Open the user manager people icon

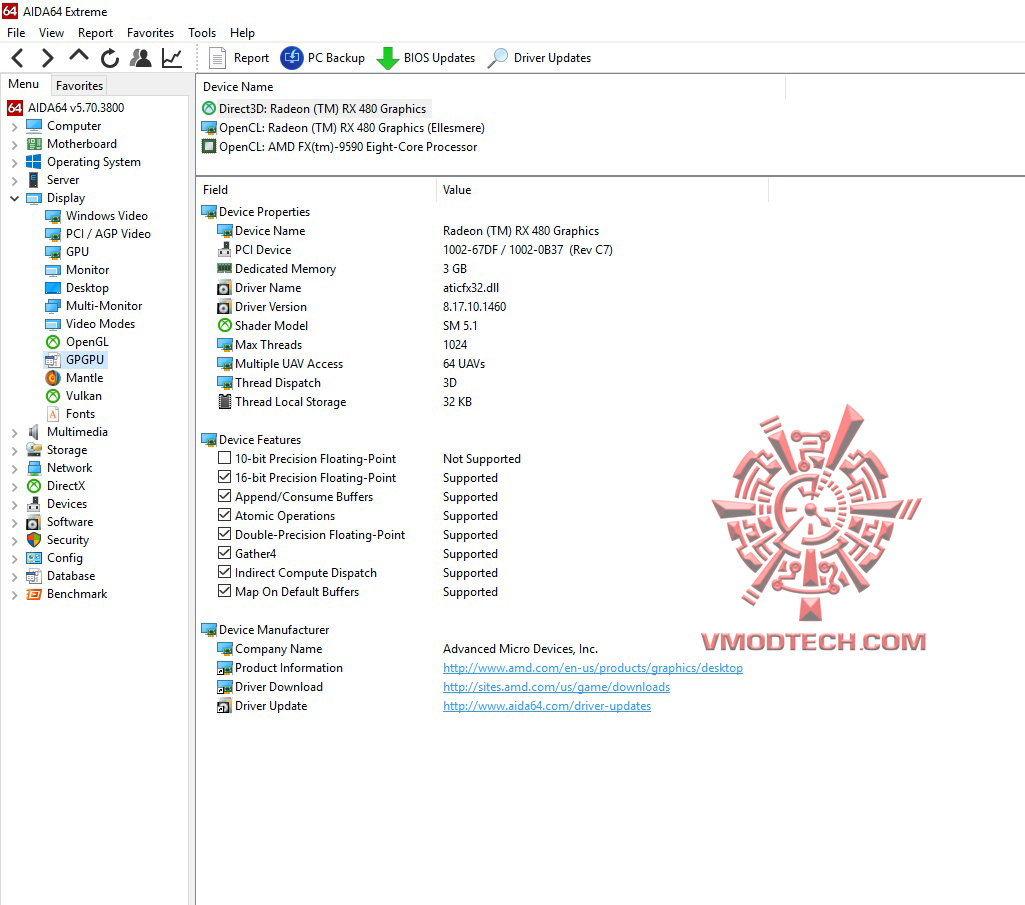click(x=141, y=58)
